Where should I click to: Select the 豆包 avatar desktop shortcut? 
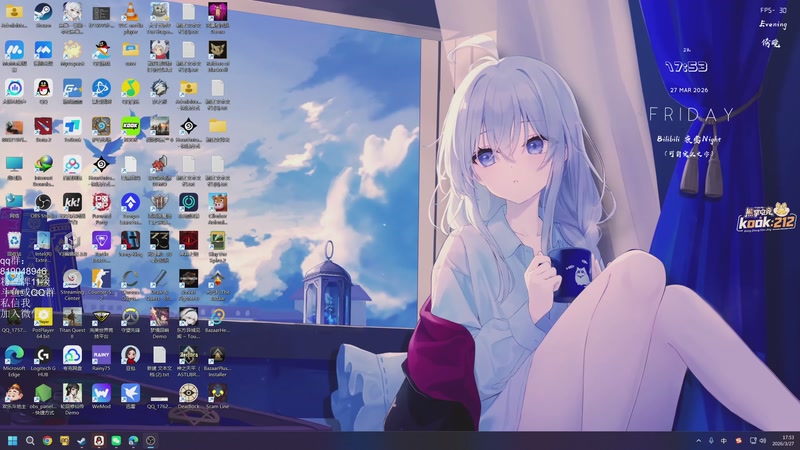[131, 358]
